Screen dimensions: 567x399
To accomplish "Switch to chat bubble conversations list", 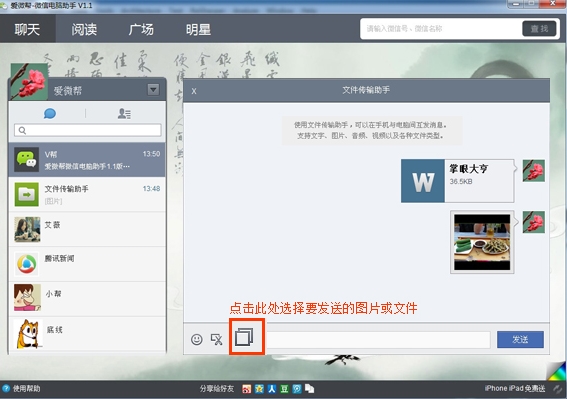I will pyautogui.click(x=50, y=114).
